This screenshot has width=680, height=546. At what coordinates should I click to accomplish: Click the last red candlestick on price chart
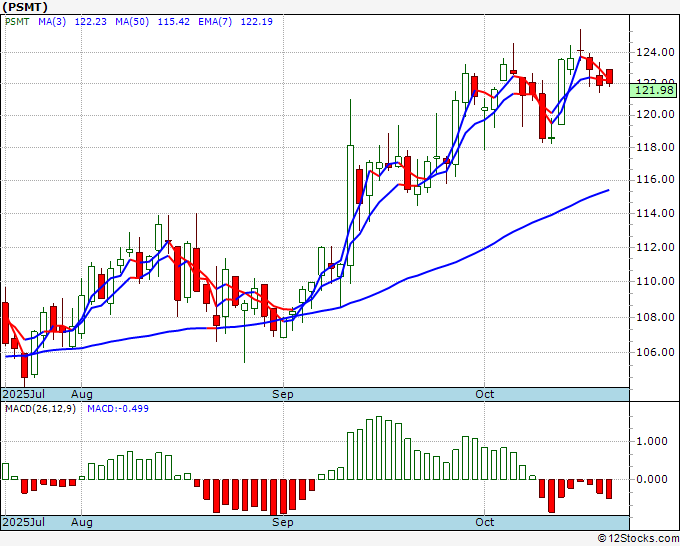pyautogui.click(x=609, y=76)
